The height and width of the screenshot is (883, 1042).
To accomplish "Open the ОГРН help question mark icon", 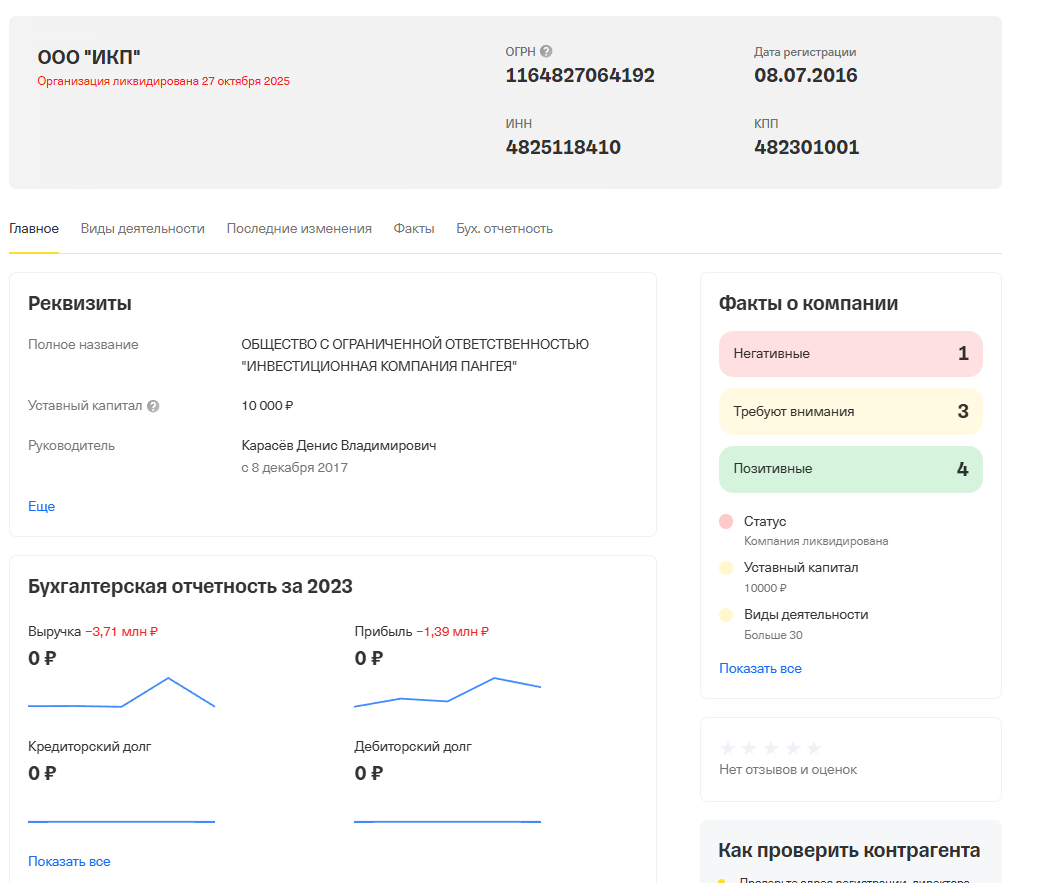I will [545, 51].
